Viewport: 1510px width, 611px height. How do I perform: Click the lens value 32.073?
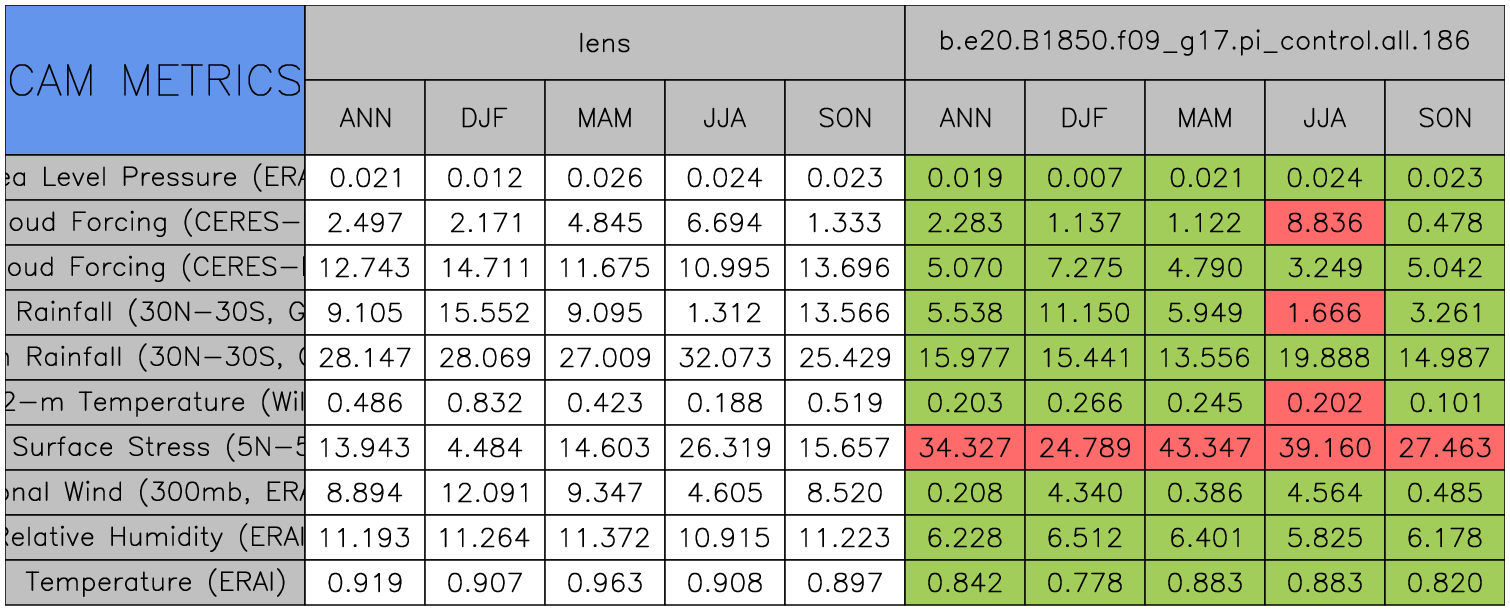pos(724,358)
